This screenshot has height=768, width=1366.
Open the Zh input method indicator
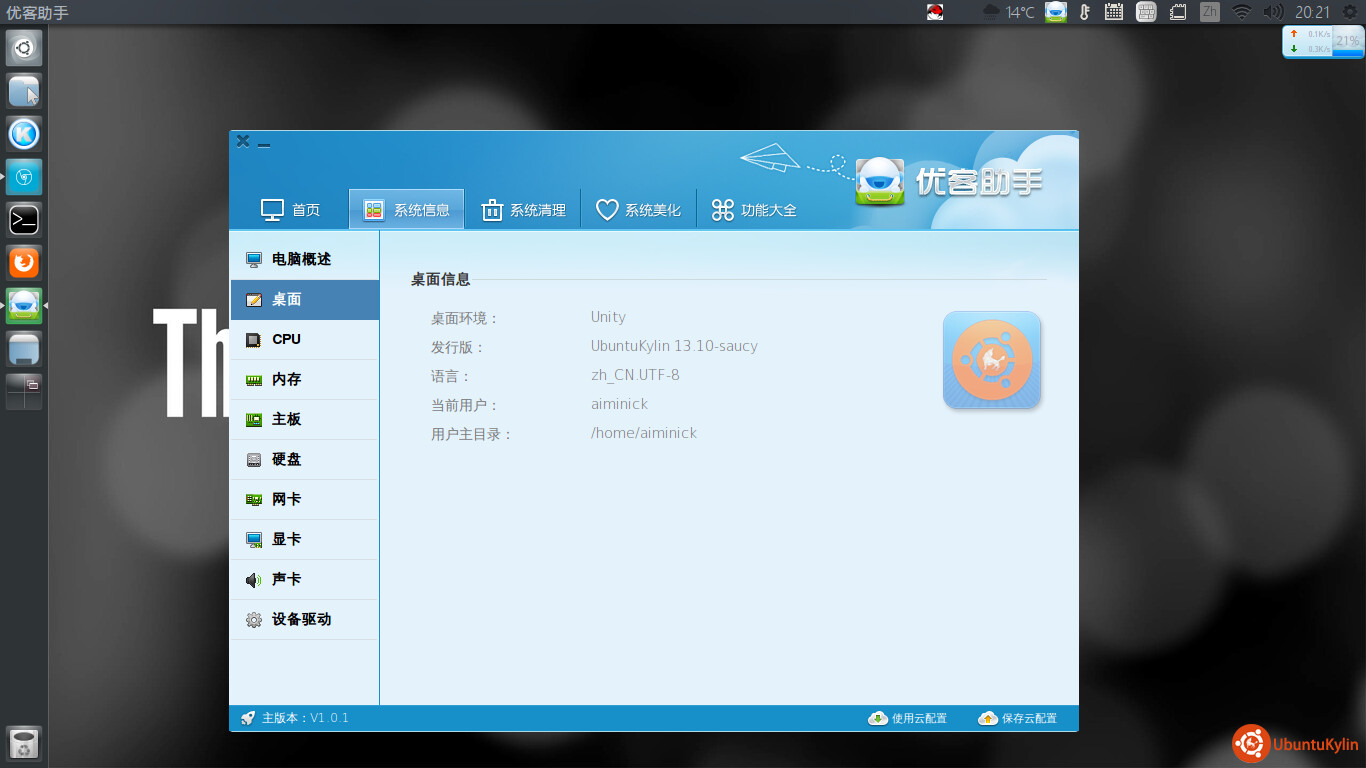point(1210,12)
